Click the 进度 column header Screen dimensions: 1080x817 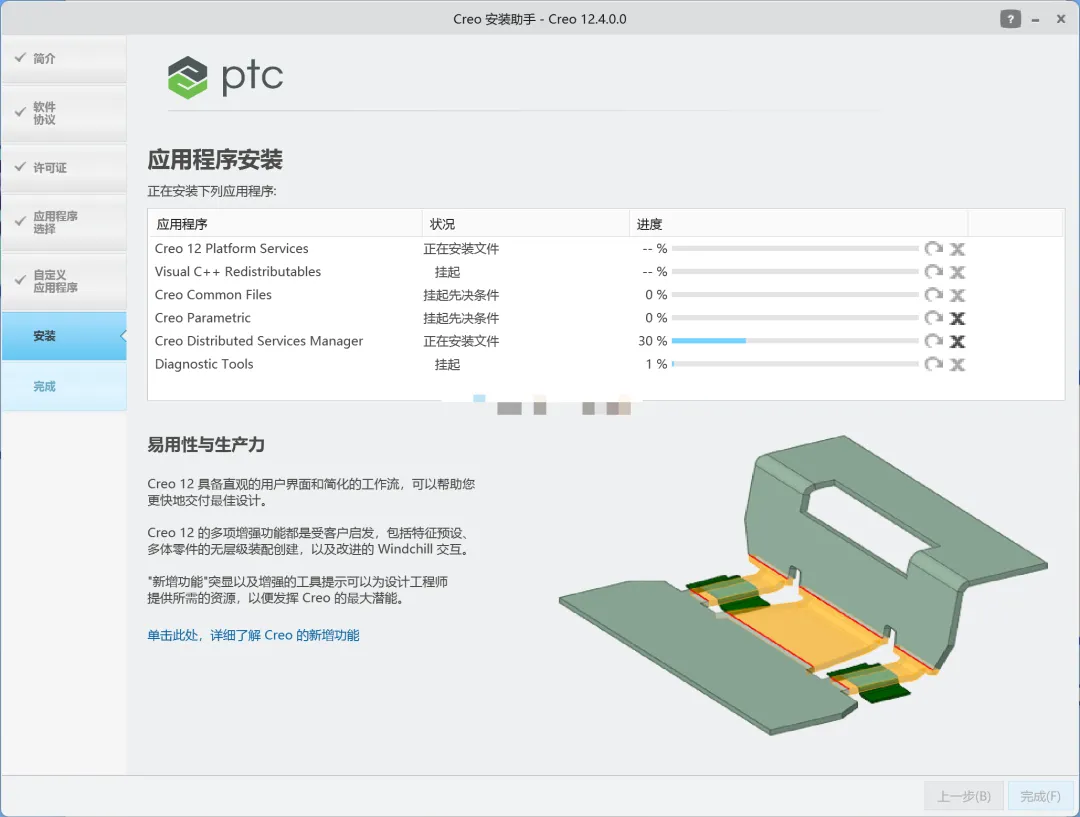tap(798, 224)
